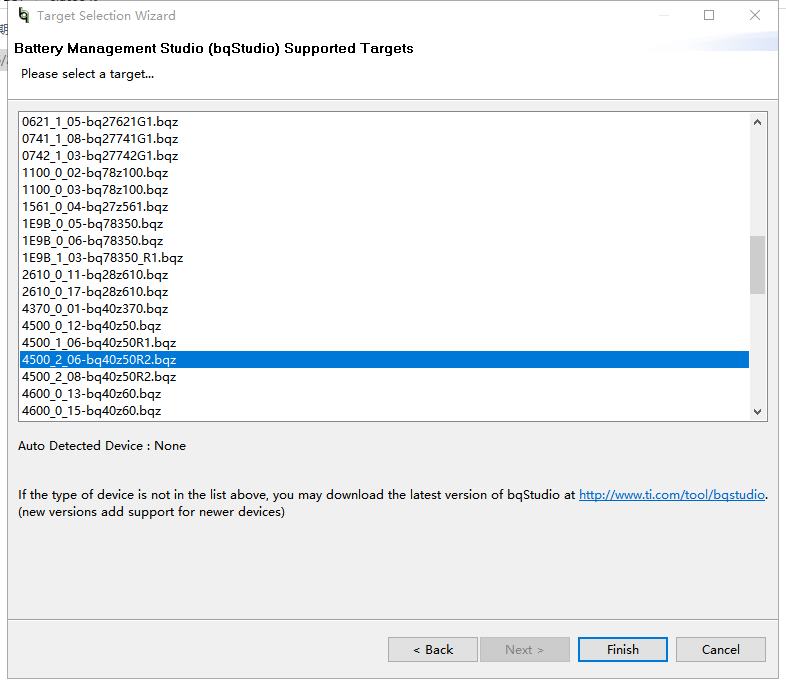Click the vertical scrollbar thumb
The width and height of the screenshot is (786, 686).
click(757, 265)
